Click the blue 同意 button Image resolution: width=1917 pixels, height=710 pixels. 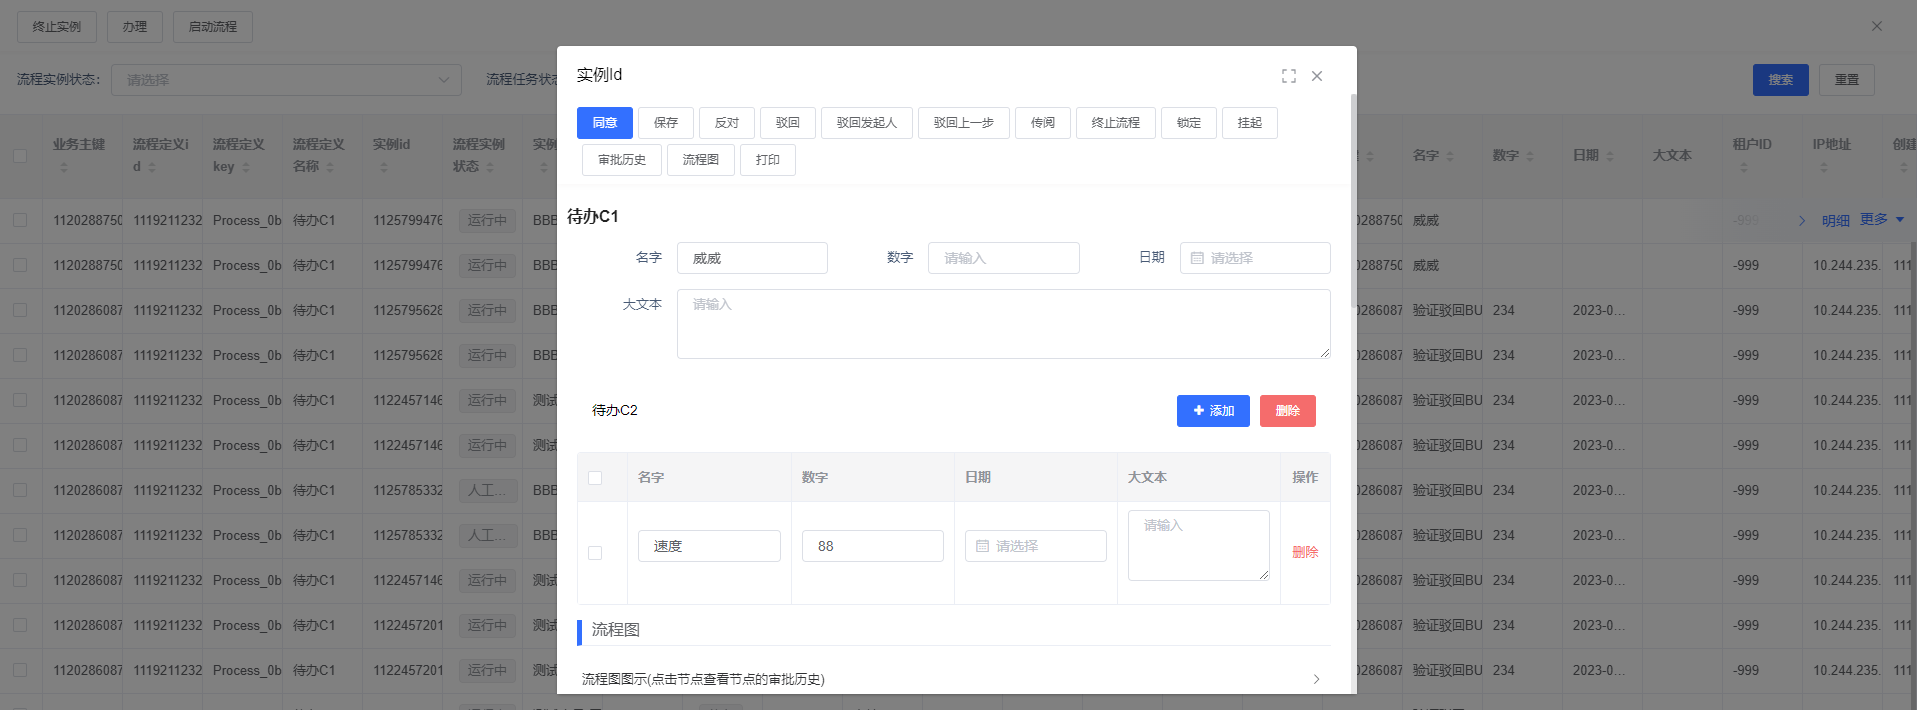(x=604, y=123)
